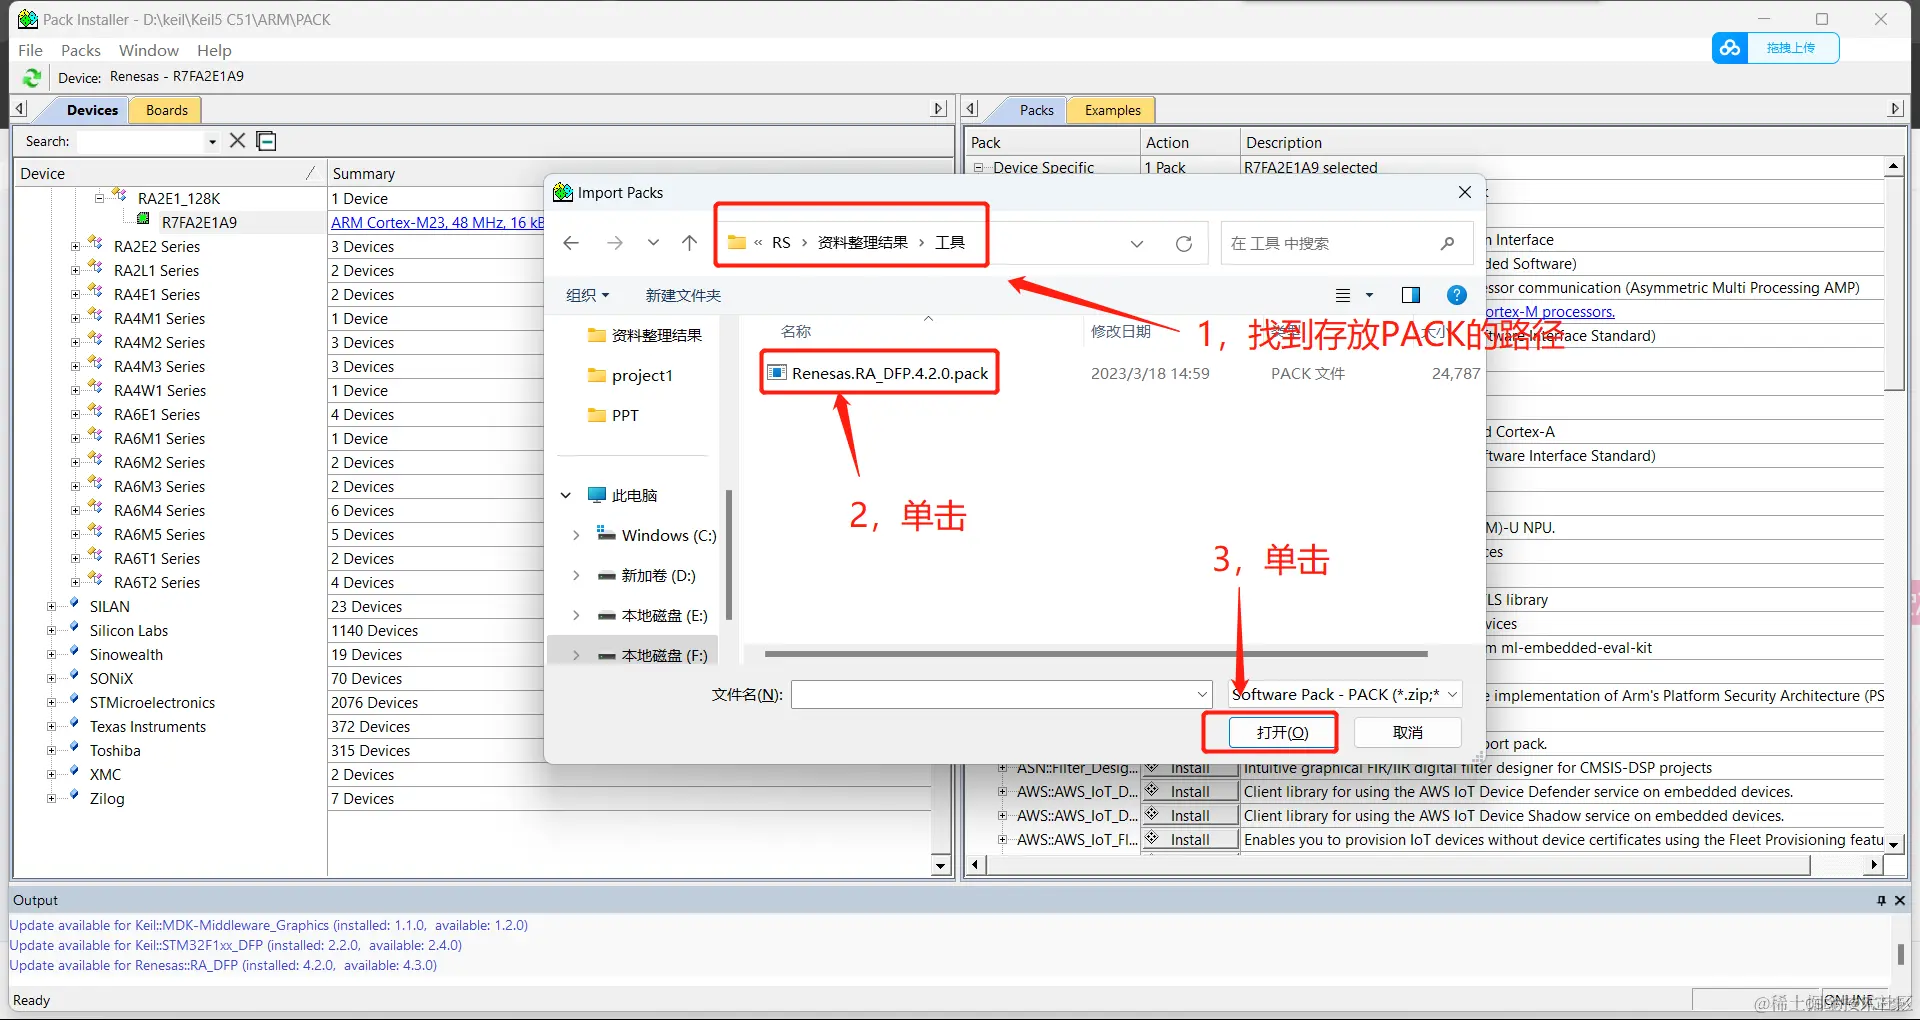Image resolution: width=1920 pixels, height=1020 pixels.
Task: Open the File menu
Action: click(30, 50)
